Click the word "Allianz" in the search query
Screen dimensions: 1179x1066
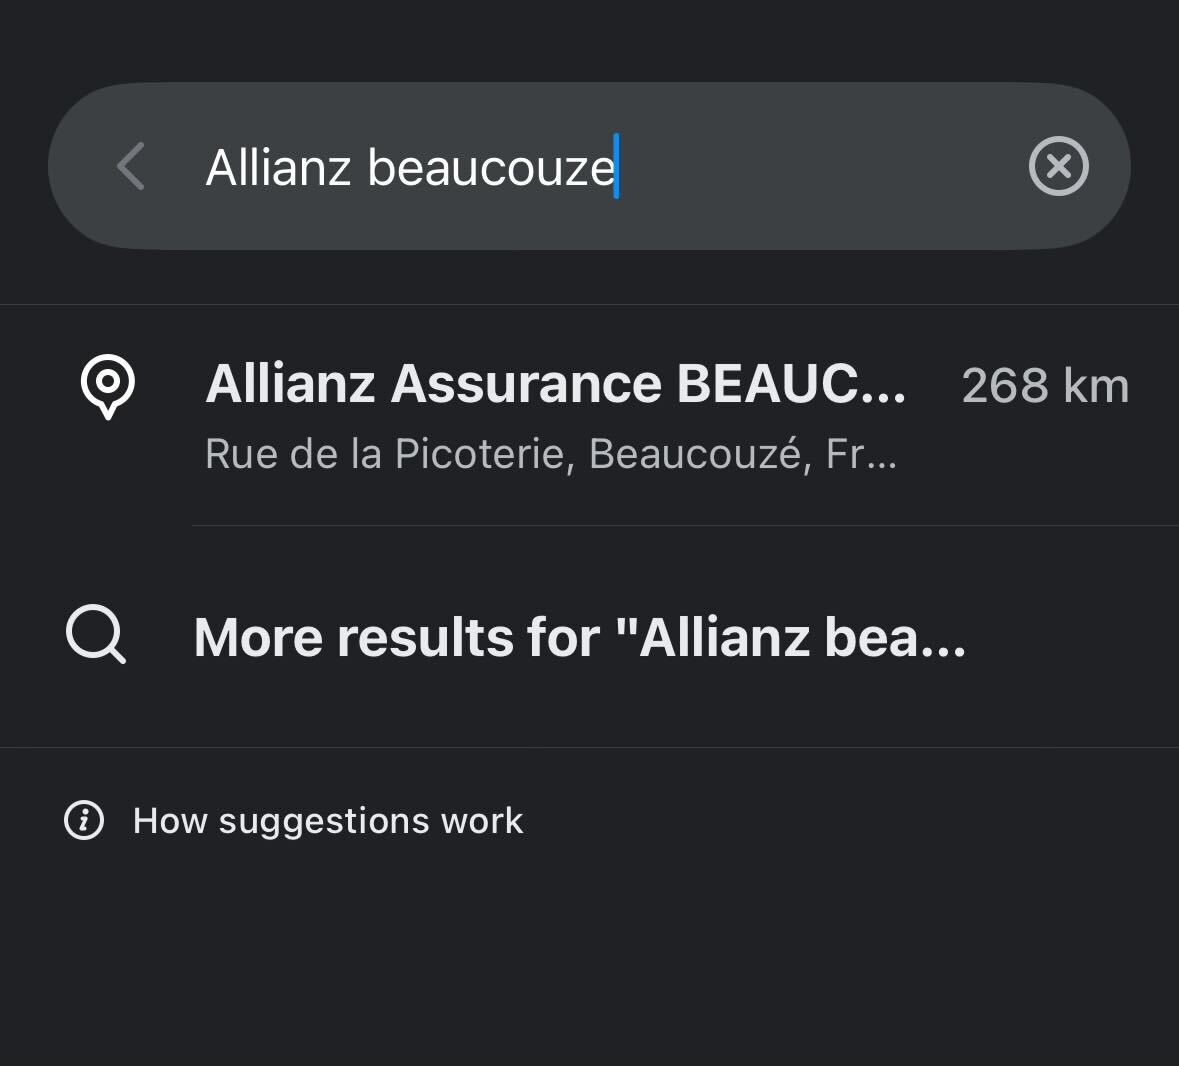[278, 167]
